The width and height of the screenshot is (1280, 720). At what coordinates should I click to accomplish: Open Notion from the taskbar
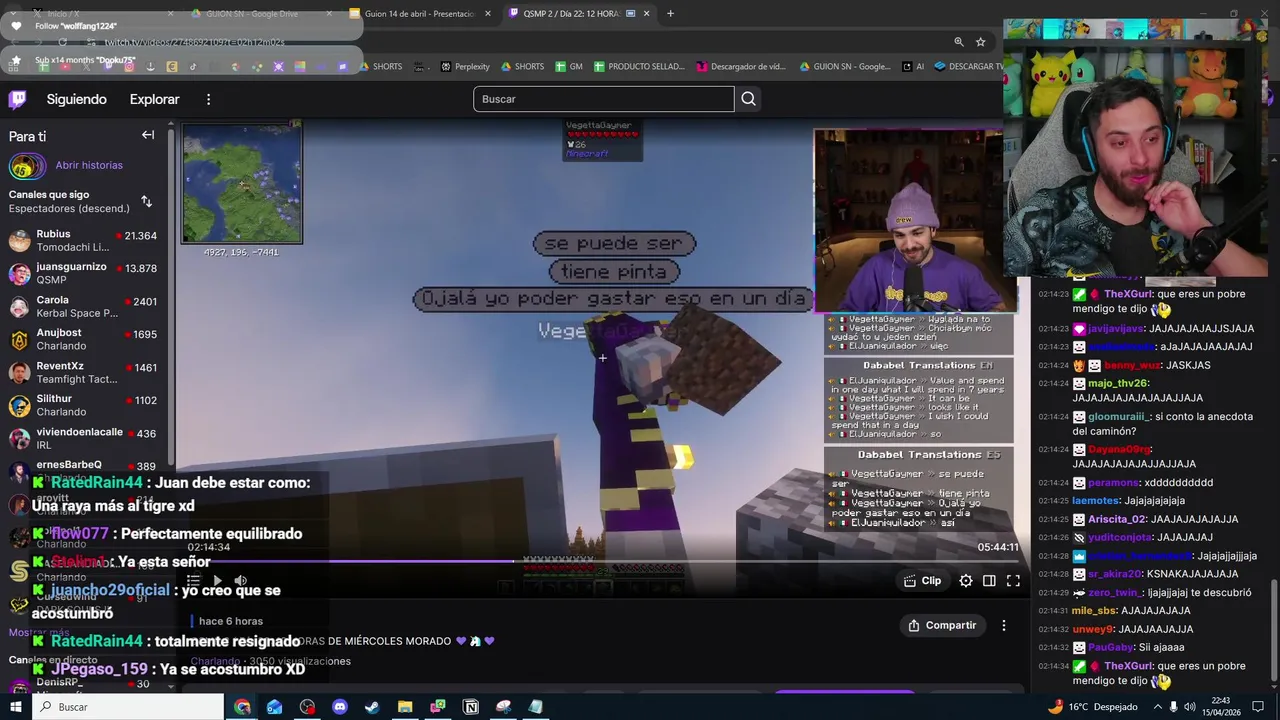[471, 707]
